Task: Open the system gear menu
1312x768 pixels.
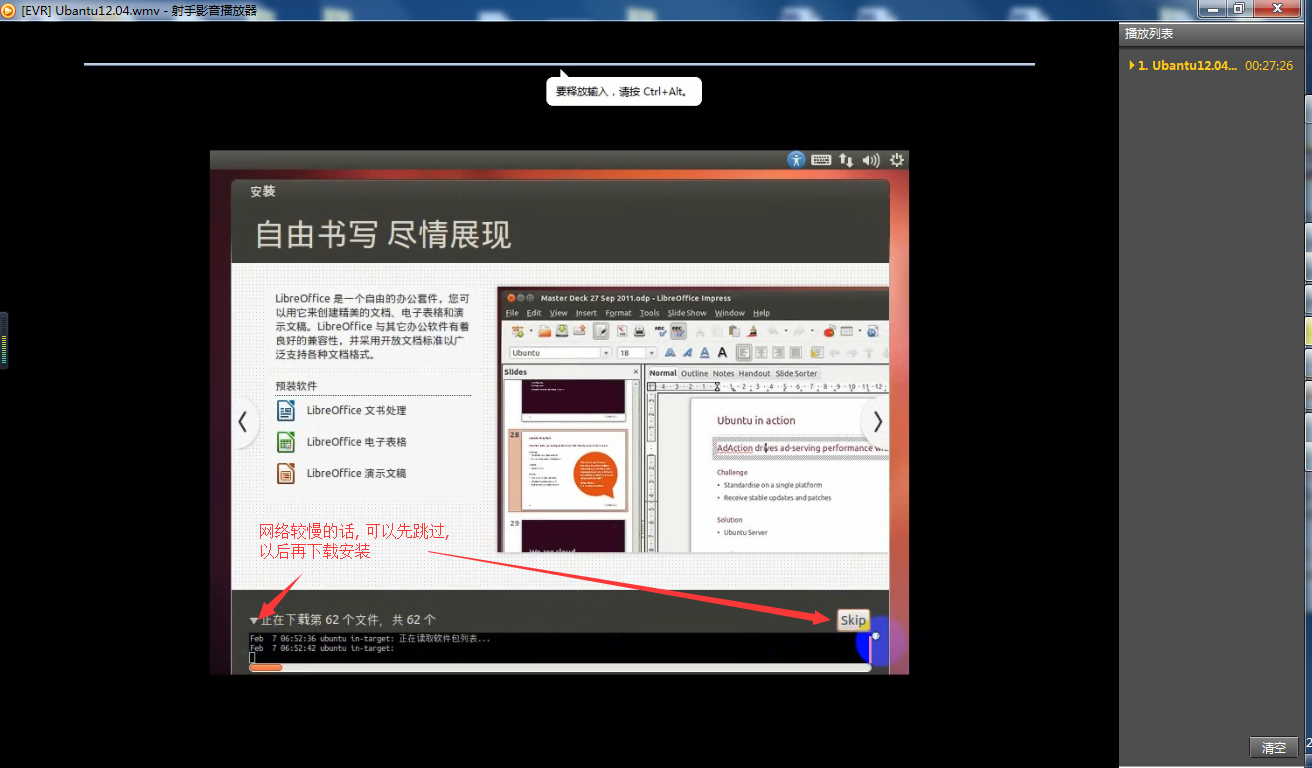Action: pos(897,159)
